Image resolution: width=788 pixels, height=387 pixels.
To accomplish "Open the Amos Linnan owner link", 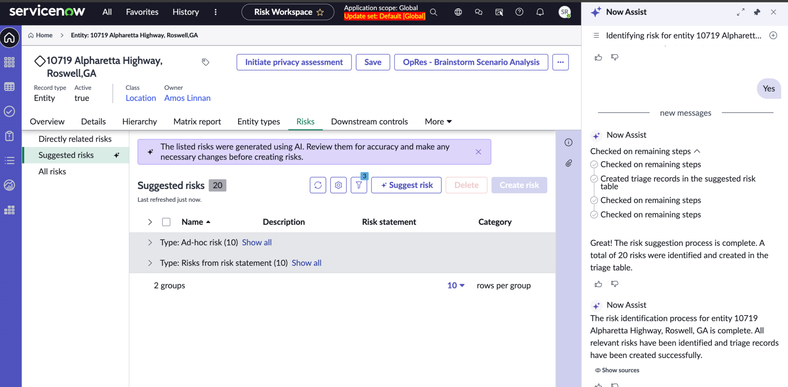I will click(x=187, y=98).
